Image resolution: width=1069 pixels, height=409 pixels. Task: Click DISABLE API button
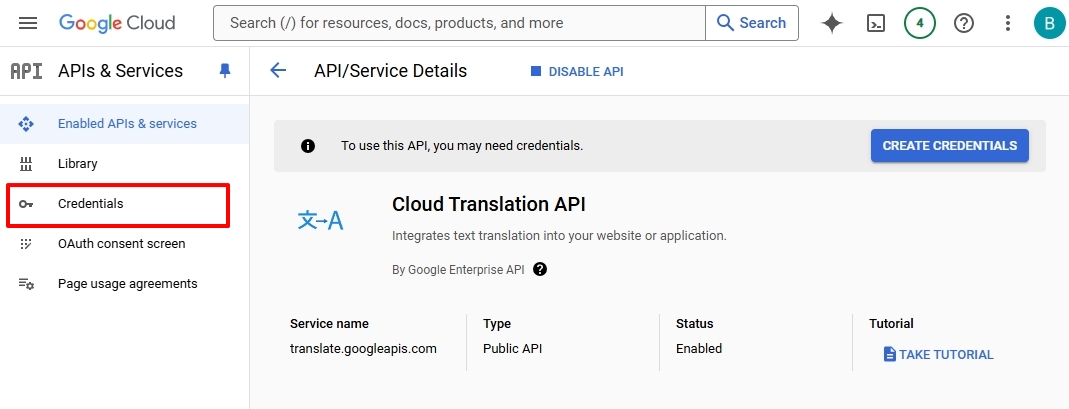[x=577, y=71]
